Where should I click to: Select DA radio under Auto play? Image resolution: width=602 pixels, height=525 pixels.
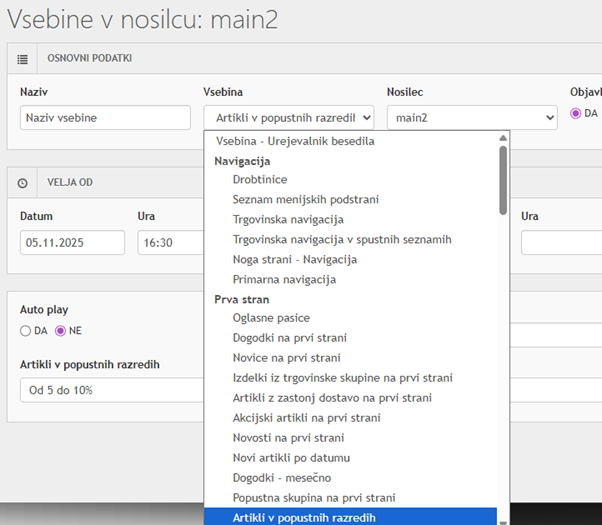click(26, 330)
